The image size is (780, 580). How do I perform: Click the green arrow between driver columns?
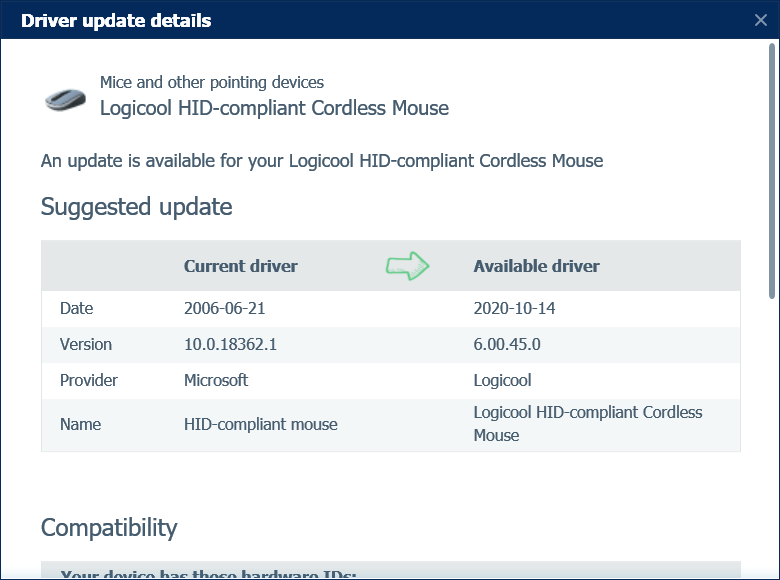click(407, 266)
